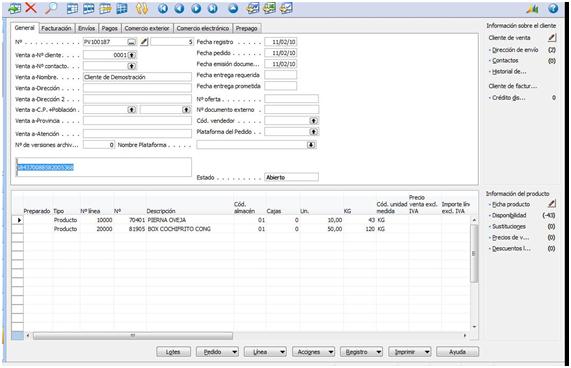Screen dimensions: 571x368
Task: Click the show-all grid icon before sort arrows
Action: click(x=122, y=8)
